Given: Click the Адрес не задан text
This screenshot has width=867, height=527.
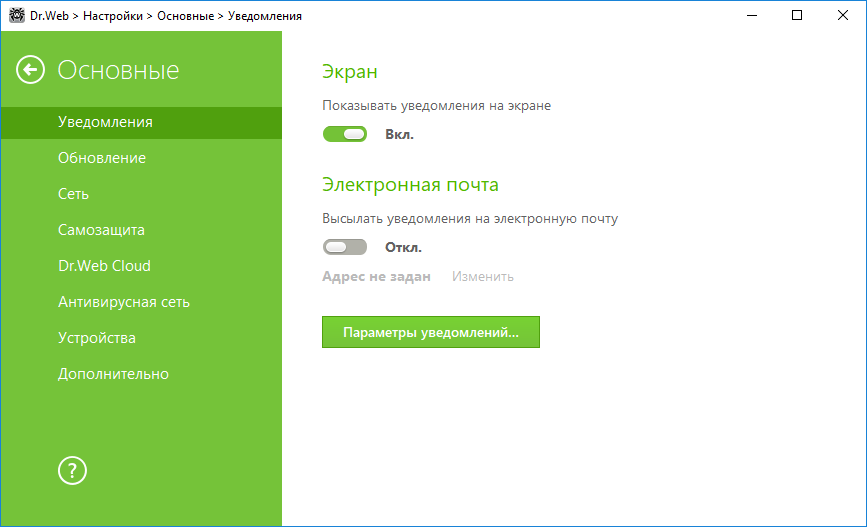Looking at the screenshot, I should pos(376,276).
